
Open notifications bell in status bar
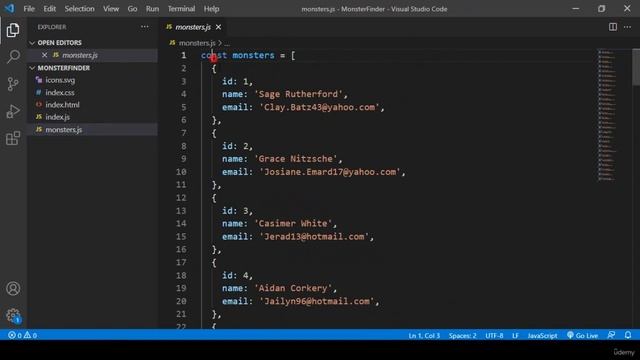[x=628, y=335]
